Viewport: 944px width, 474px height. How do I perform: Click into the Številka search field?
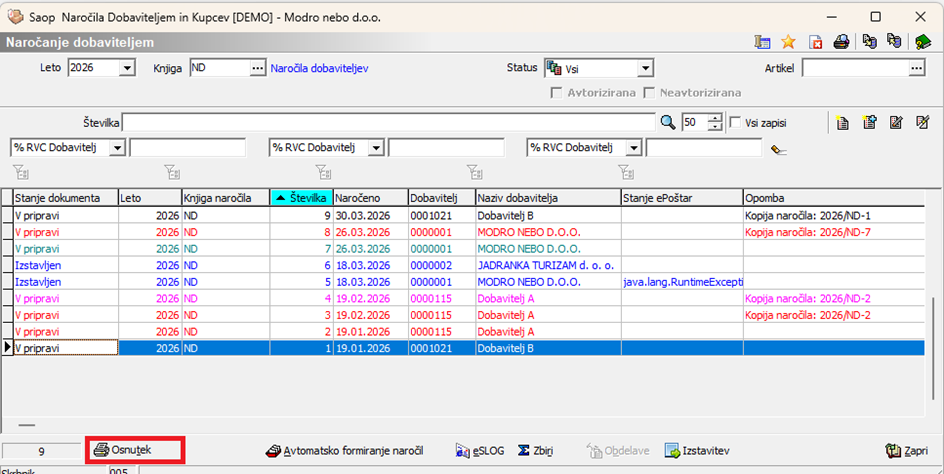coord(388,122)
